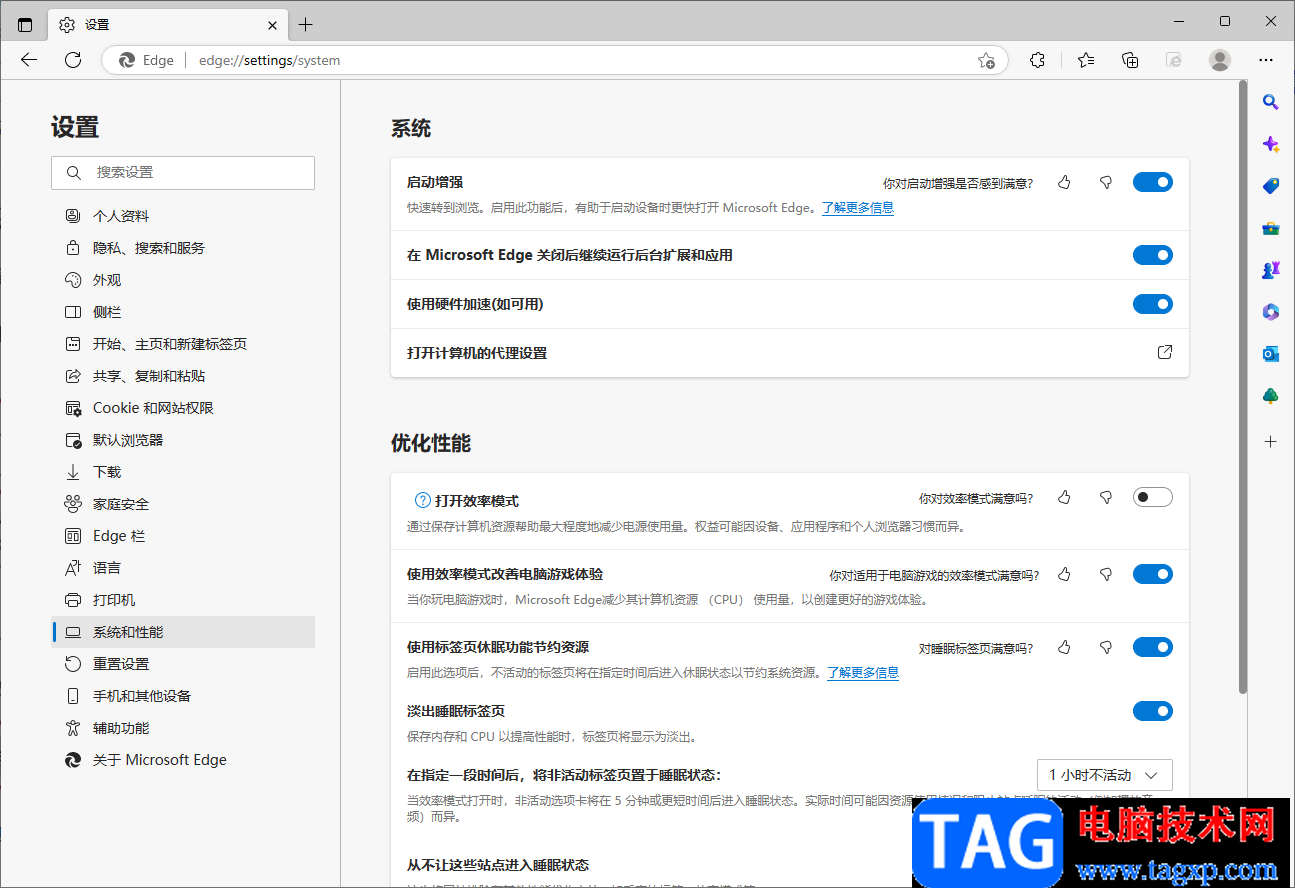Disable the 启动增强 toggle

point(1152,182)
